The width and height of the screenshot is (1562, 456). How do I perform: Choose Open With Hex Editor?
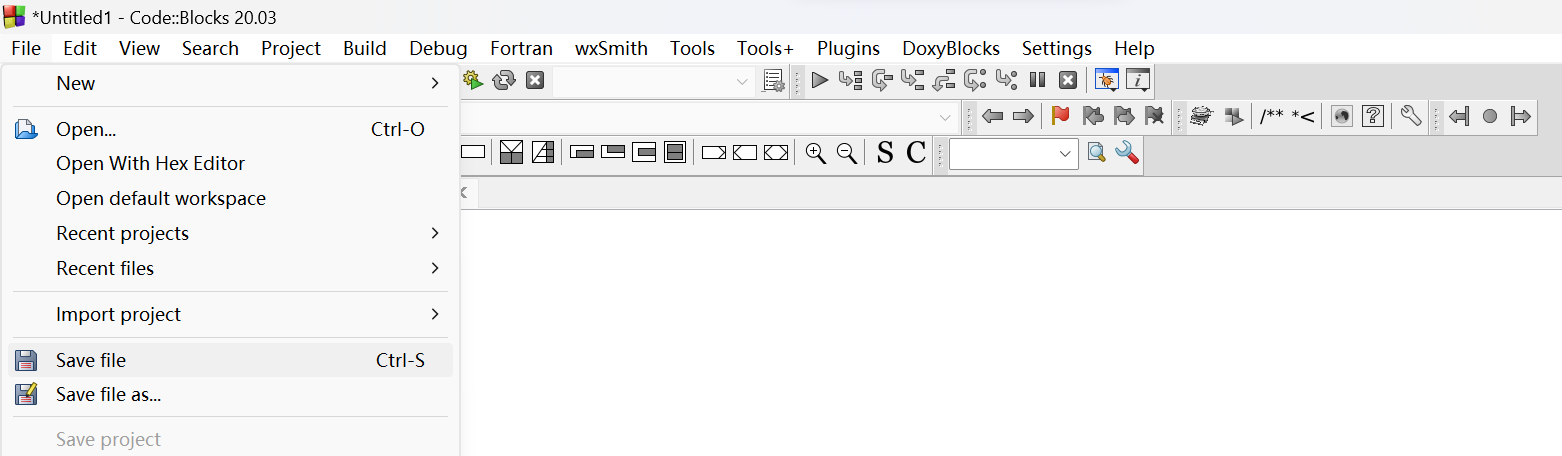coord(150,163)
